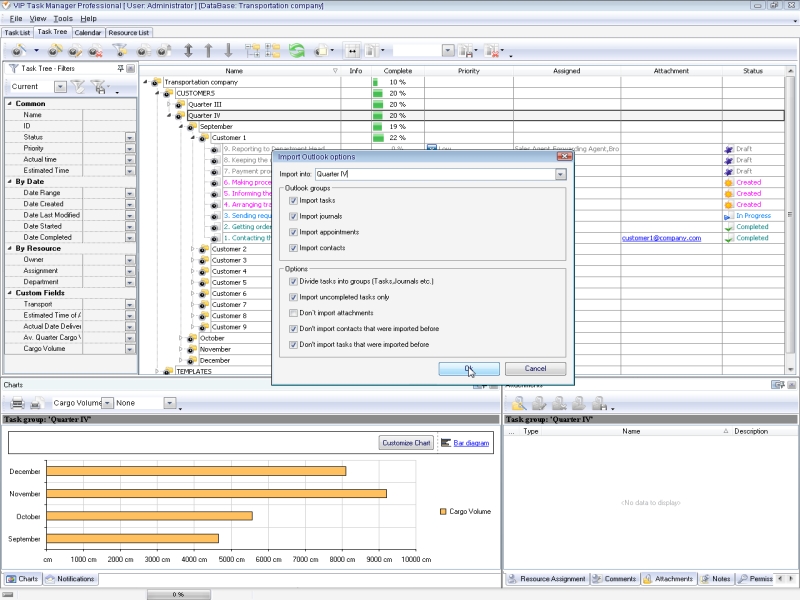800x600 pixels.
Task: Click the Bar diagram link
Action: tap(472, 442)
